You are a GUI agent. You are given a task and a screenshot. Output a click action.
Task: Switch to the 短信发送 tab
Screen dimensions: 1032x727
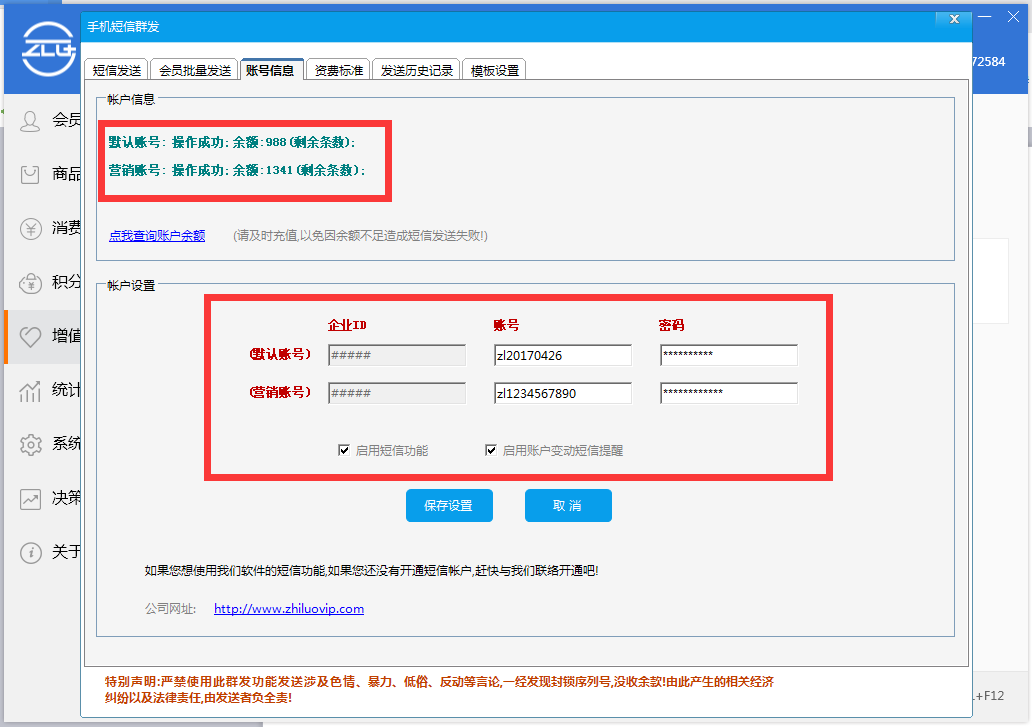click(119, 69)
